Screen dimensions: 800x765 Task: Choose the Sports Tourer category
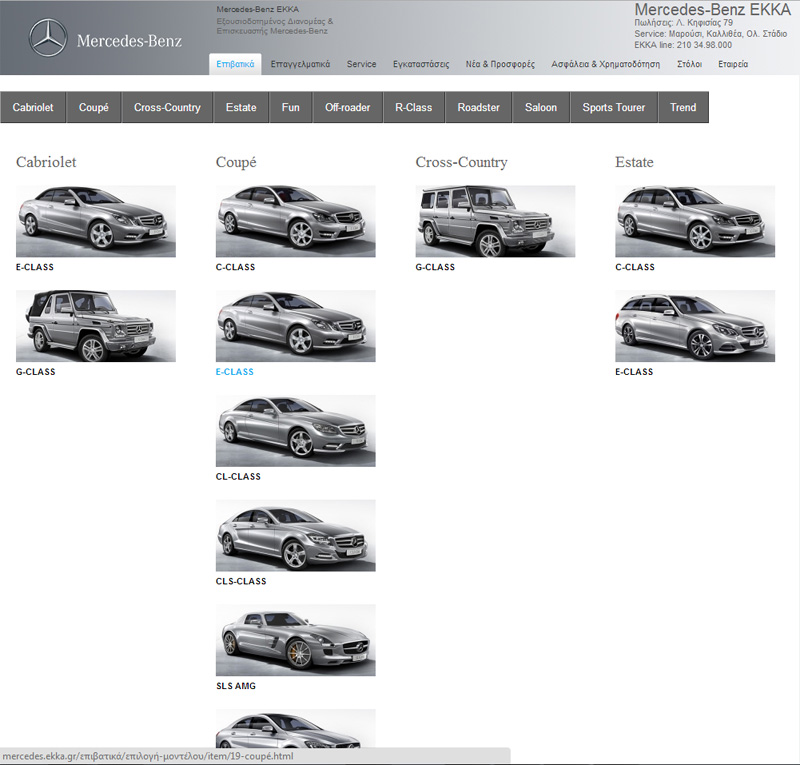pyautogui.click(x=614, y=108)
